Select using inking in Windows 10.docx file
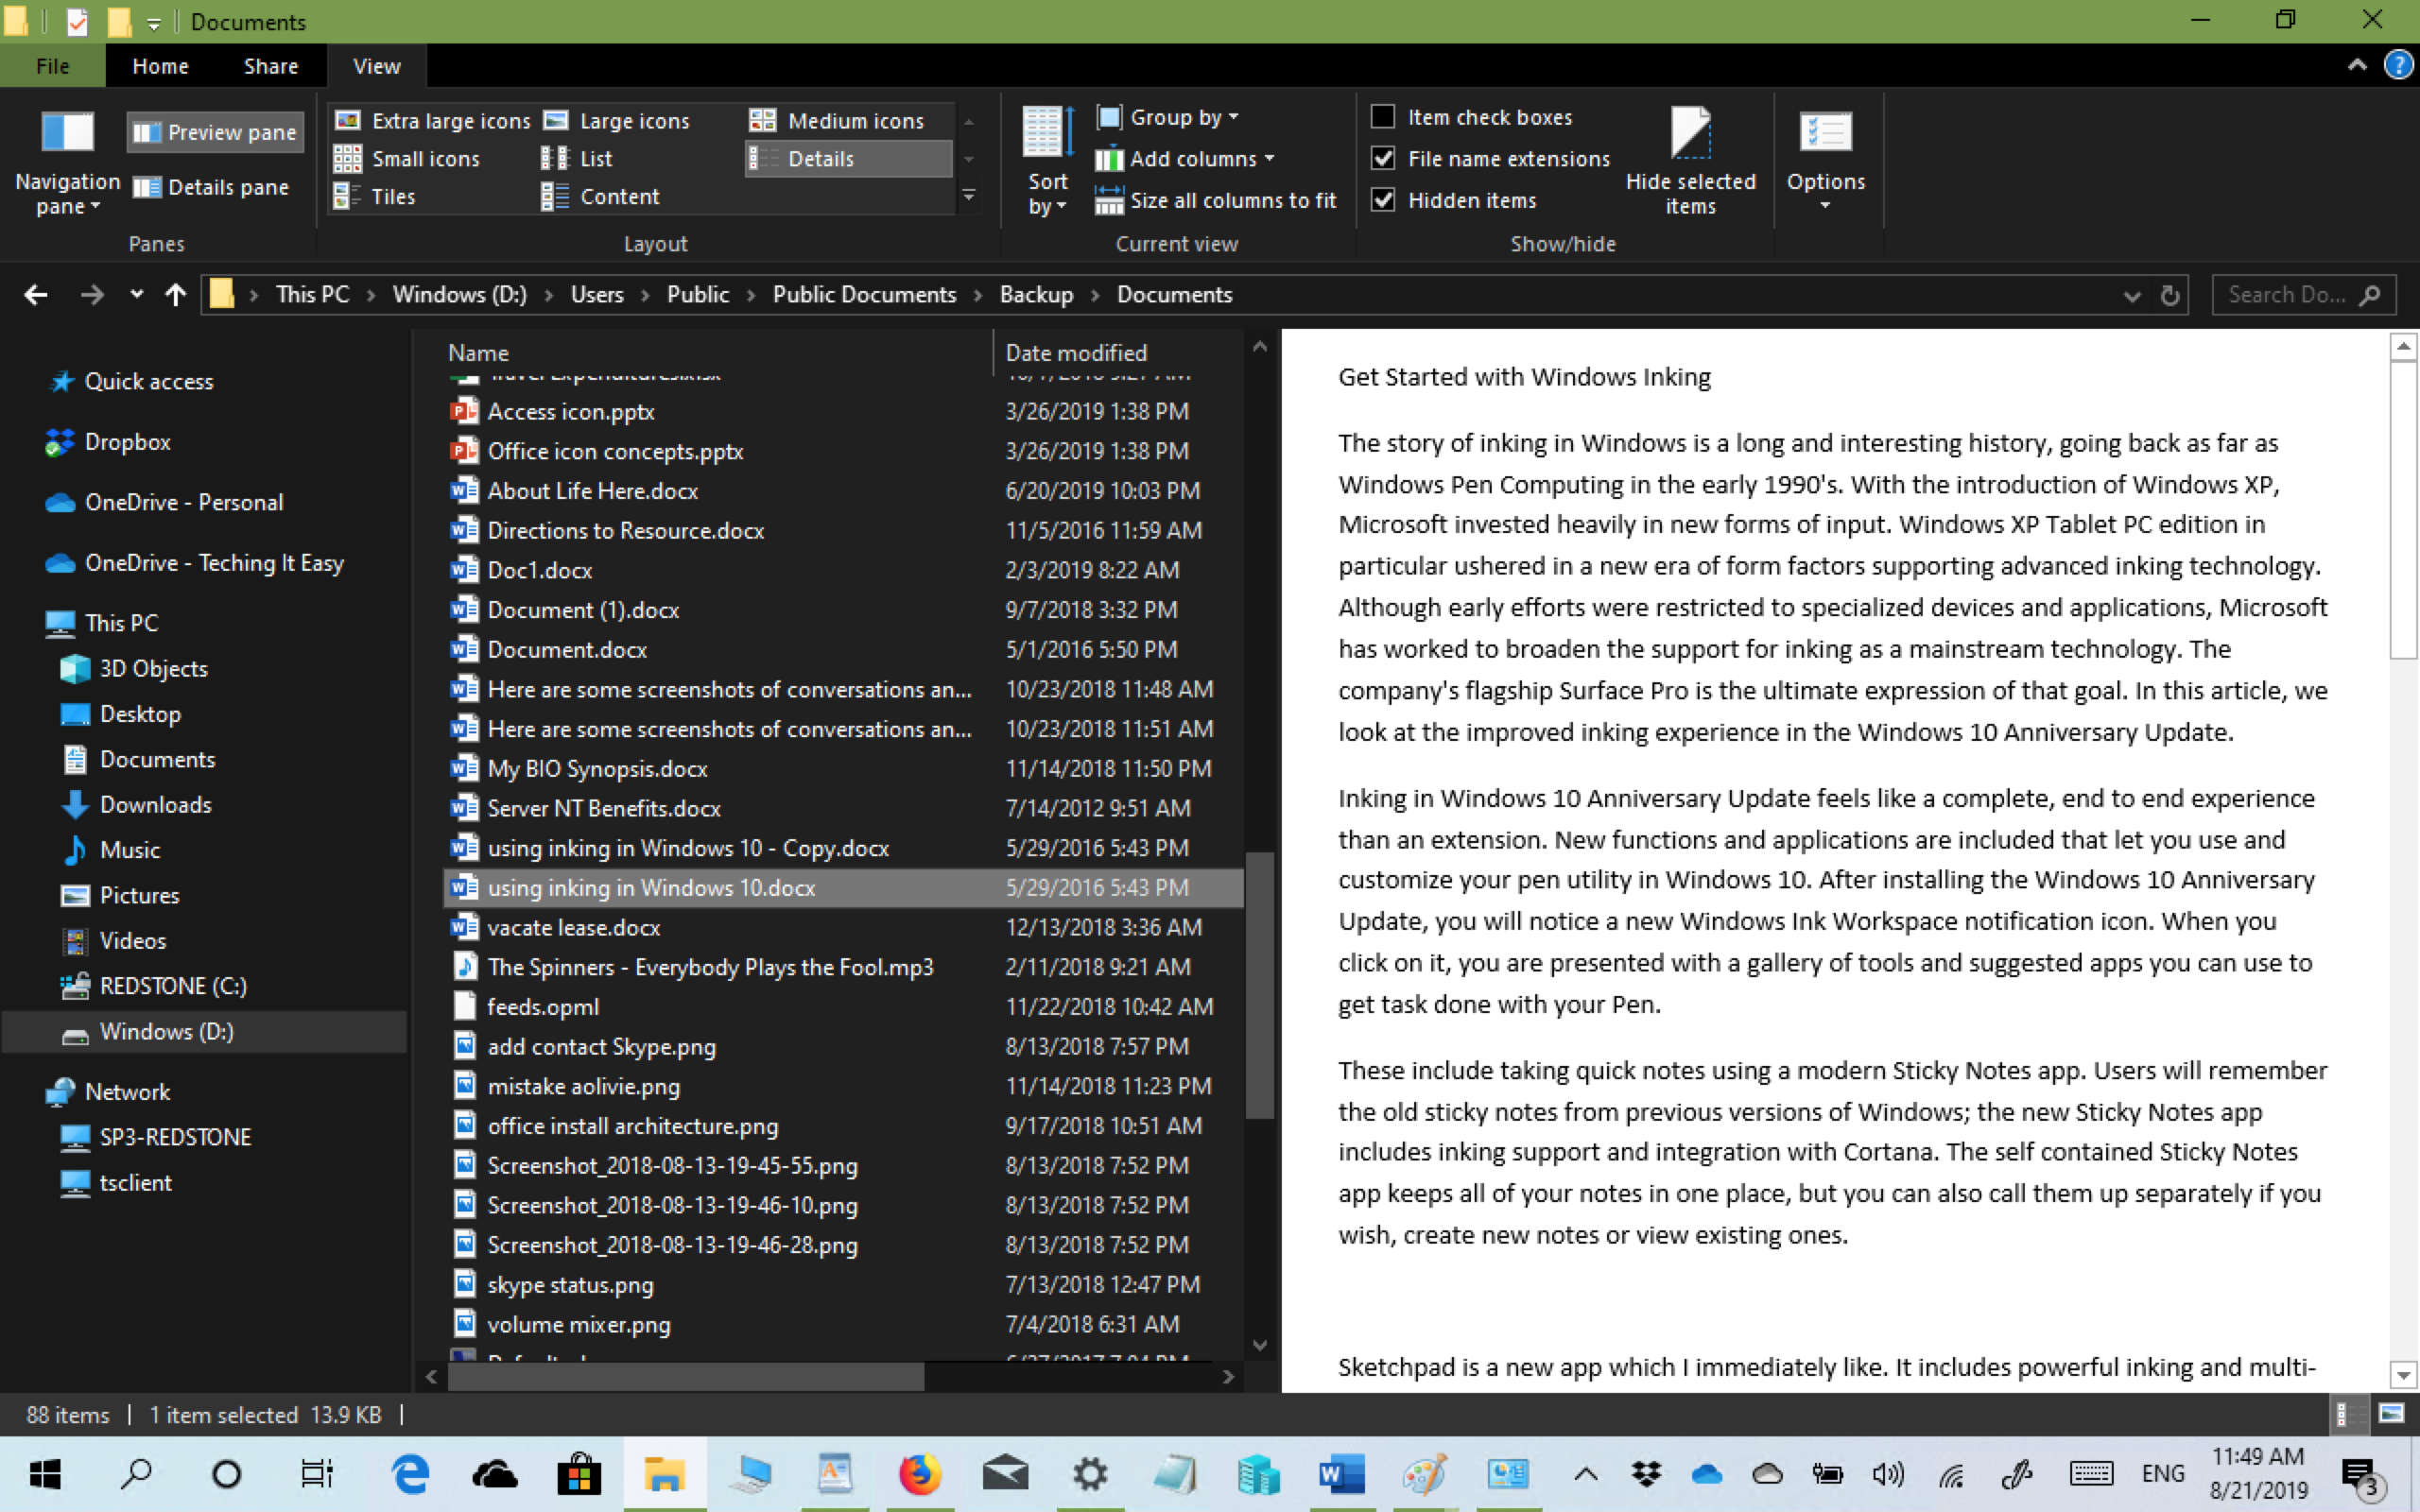 point(653,886)
